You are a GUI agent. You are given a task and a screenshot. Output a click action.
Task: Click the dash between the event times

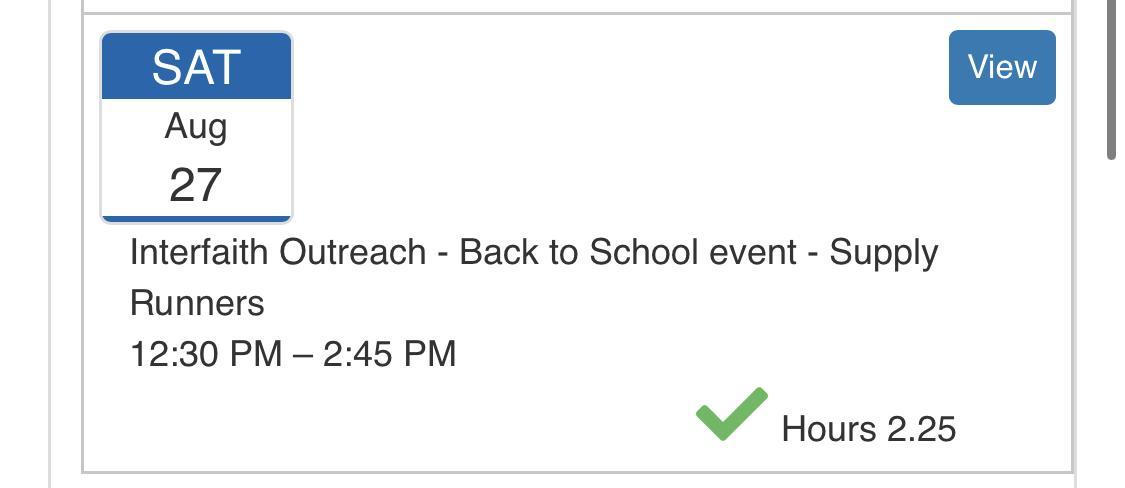pos(302,355)
